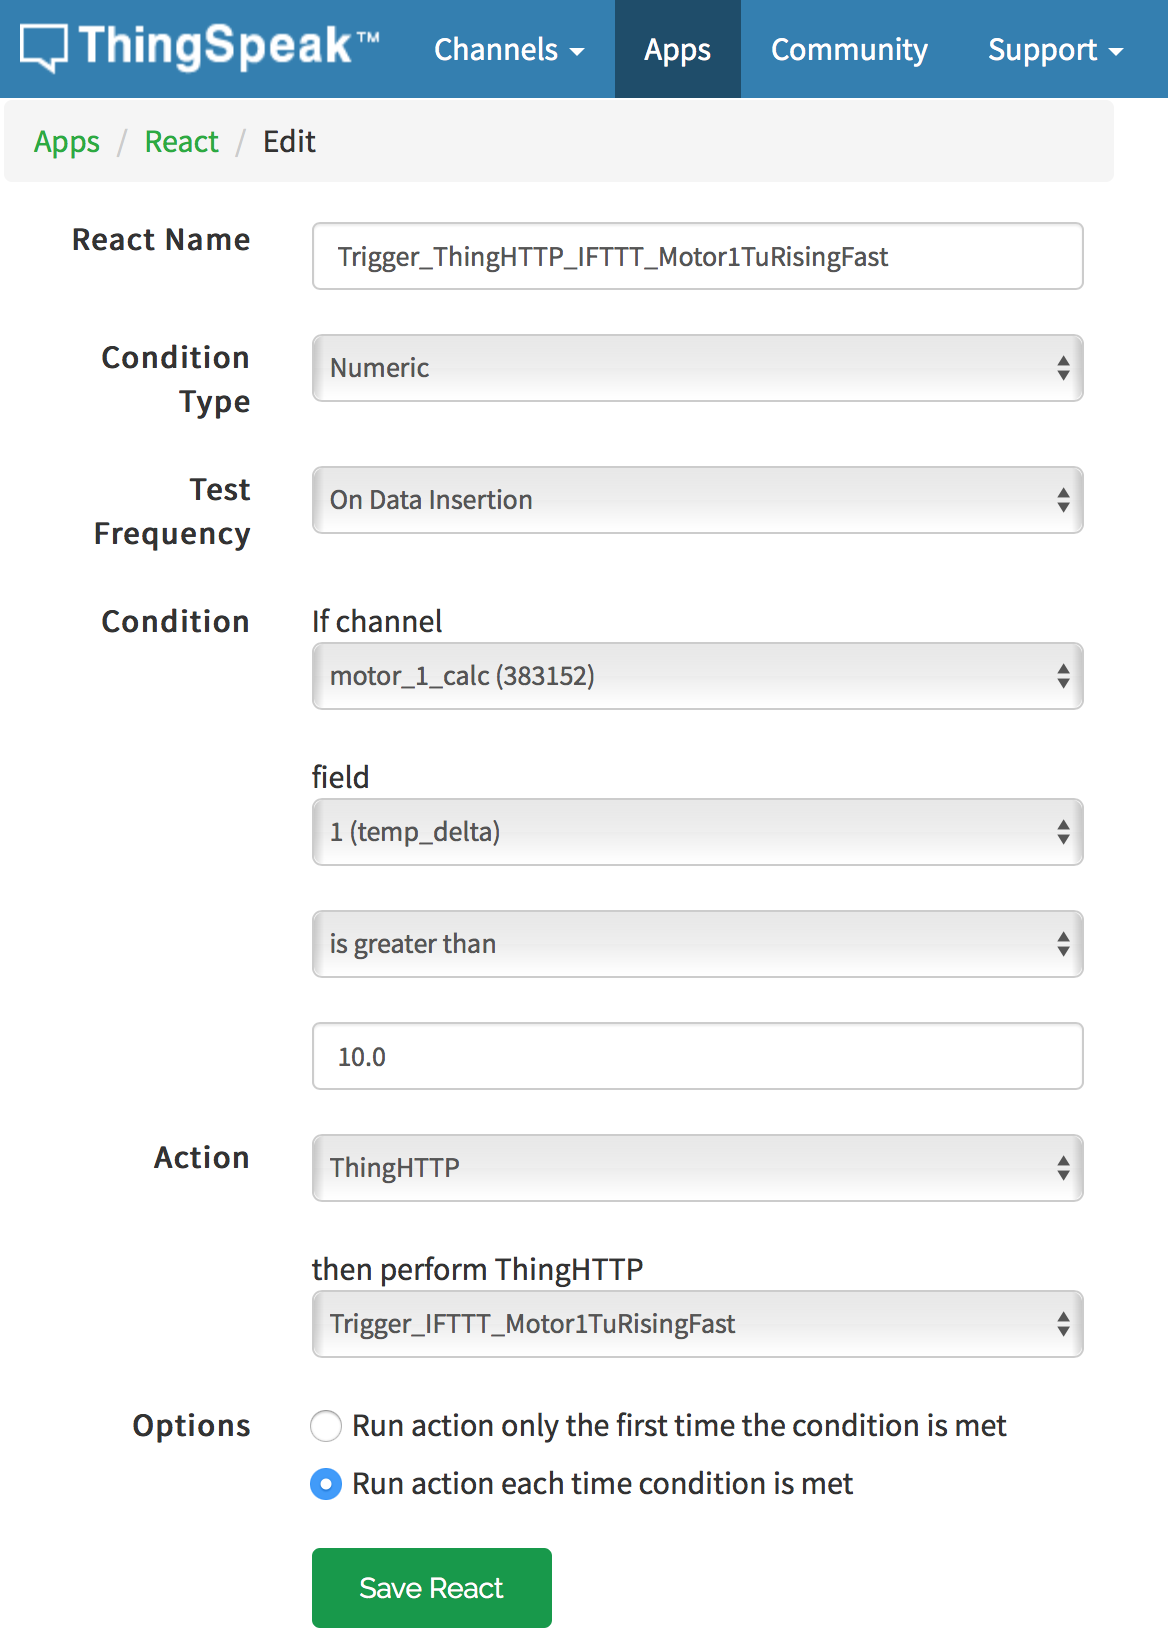Screen dimensions: 1168x1630
Task: Click the ThingSpeak speech-bubble logo icon
Action: 44,47
